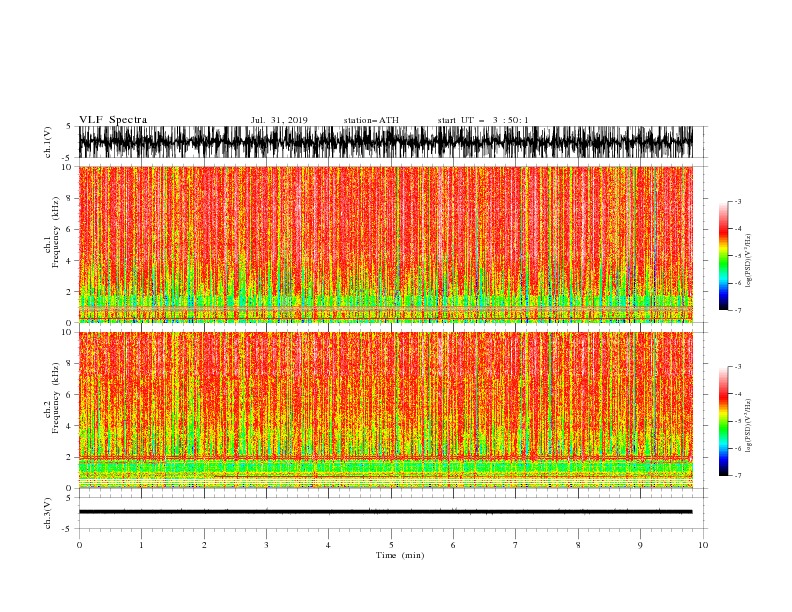Viewport: 792px width, 612px height.
Task: Click the "10" kHz tick of ch.2 frequency axis
Action: (x=67, y=332)
